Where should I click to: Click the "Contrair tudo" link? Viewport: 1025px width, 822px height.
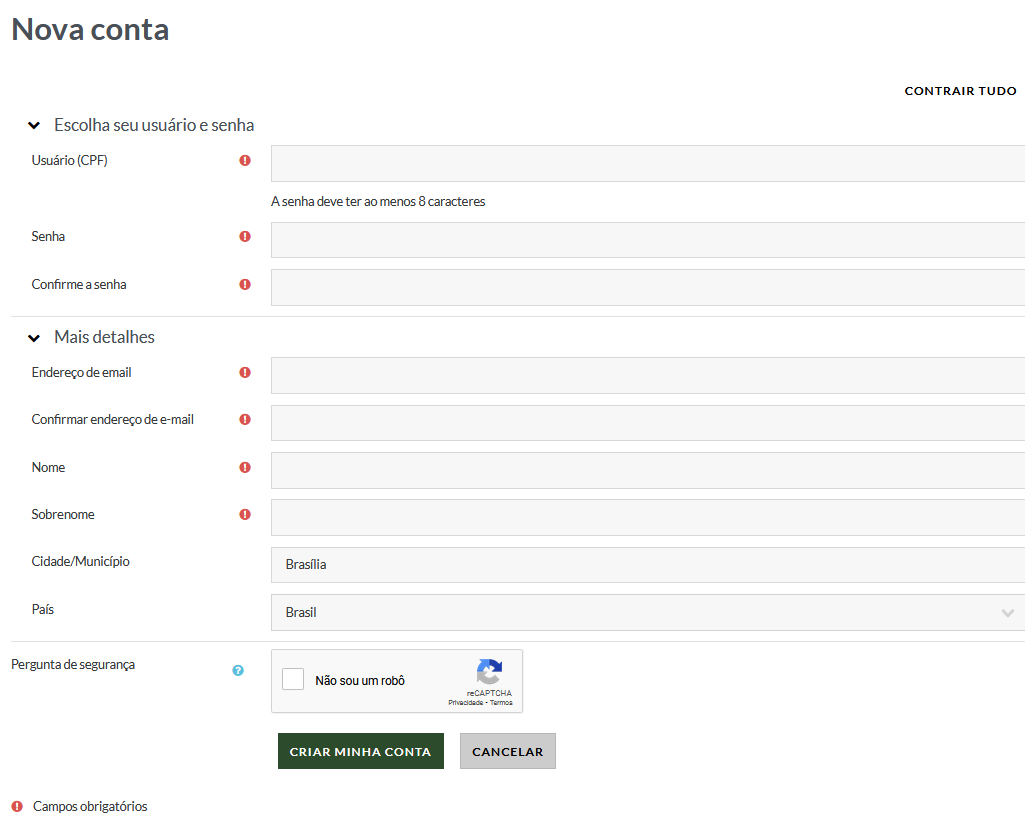960,91
